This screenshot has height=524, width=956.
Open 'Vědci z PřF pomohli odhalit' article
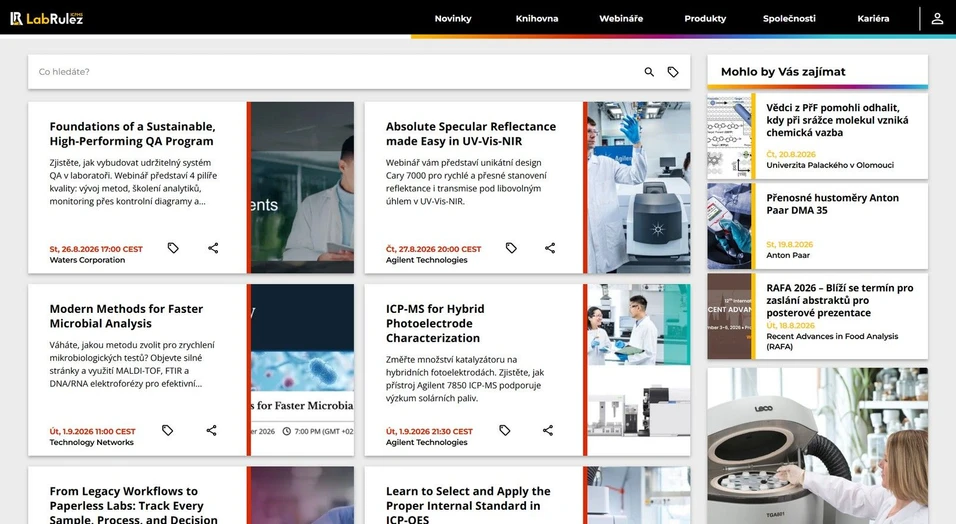click(837, 120)
